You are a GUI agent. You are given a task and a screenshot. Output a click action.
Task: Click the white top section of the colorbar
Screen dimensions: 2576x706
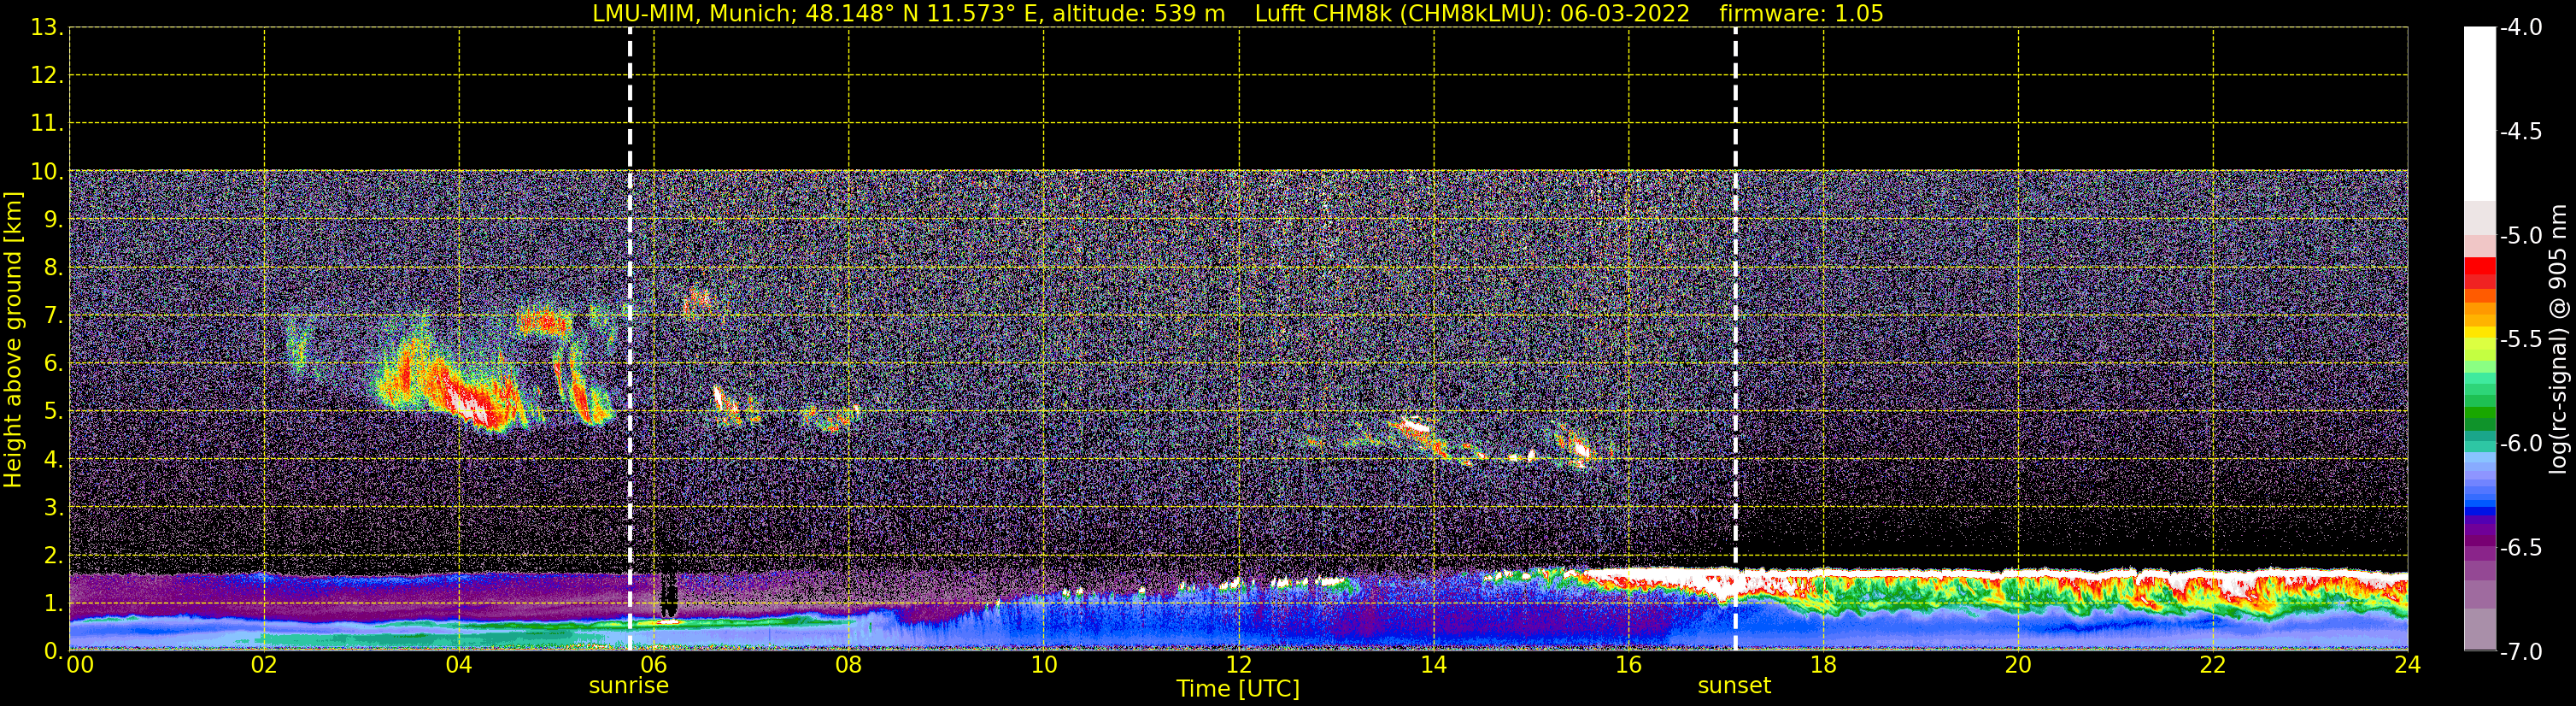[2480, 115]
